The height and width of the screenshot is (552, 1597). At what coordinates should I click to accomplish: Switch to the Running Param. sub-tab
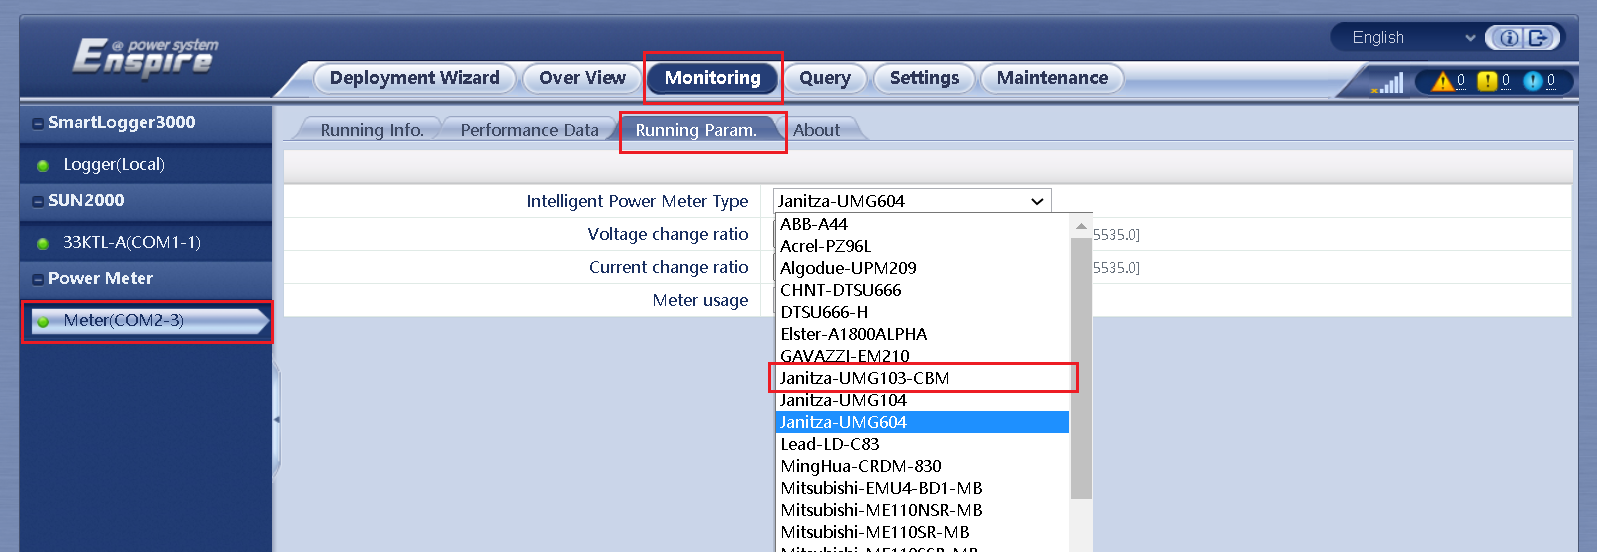point(696,130)
